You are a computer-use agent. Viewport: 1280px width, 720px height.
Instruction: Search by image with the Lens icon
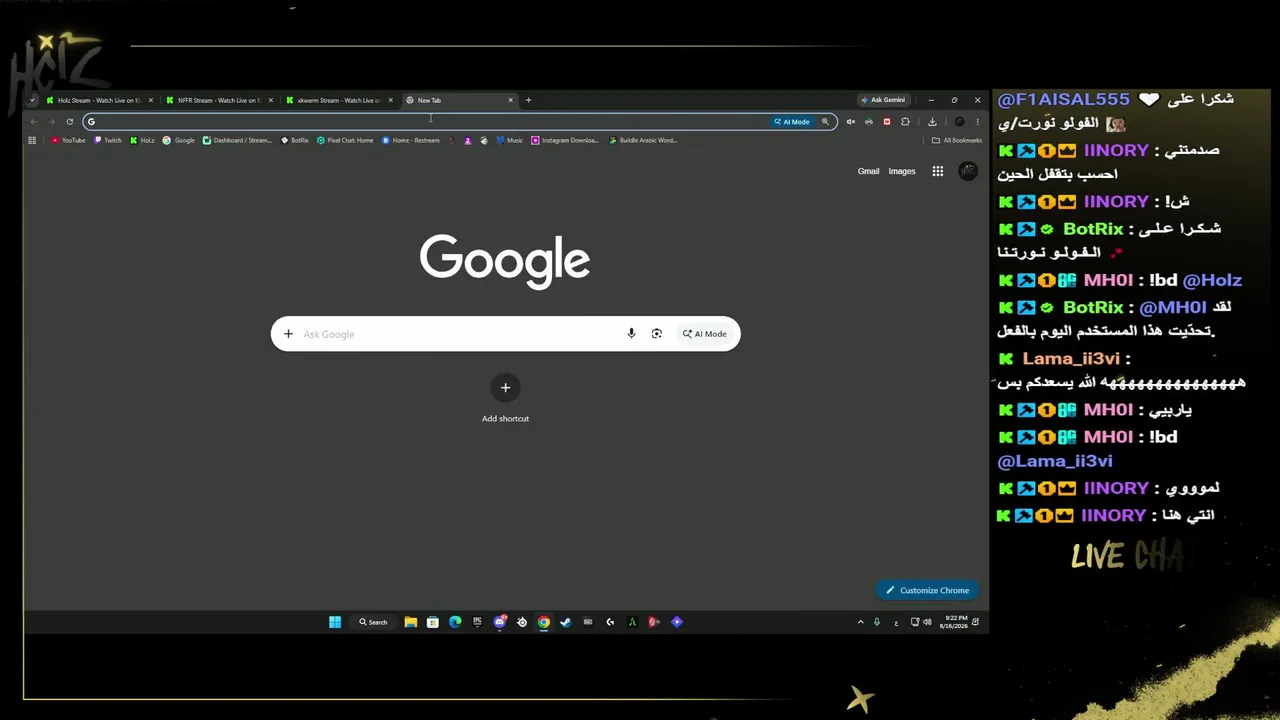[656, 334]
